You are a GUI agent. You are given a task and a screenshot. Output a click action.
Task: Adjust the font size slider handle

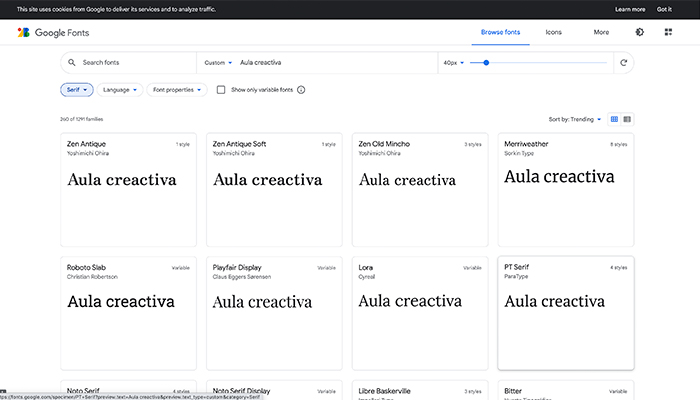486,63
